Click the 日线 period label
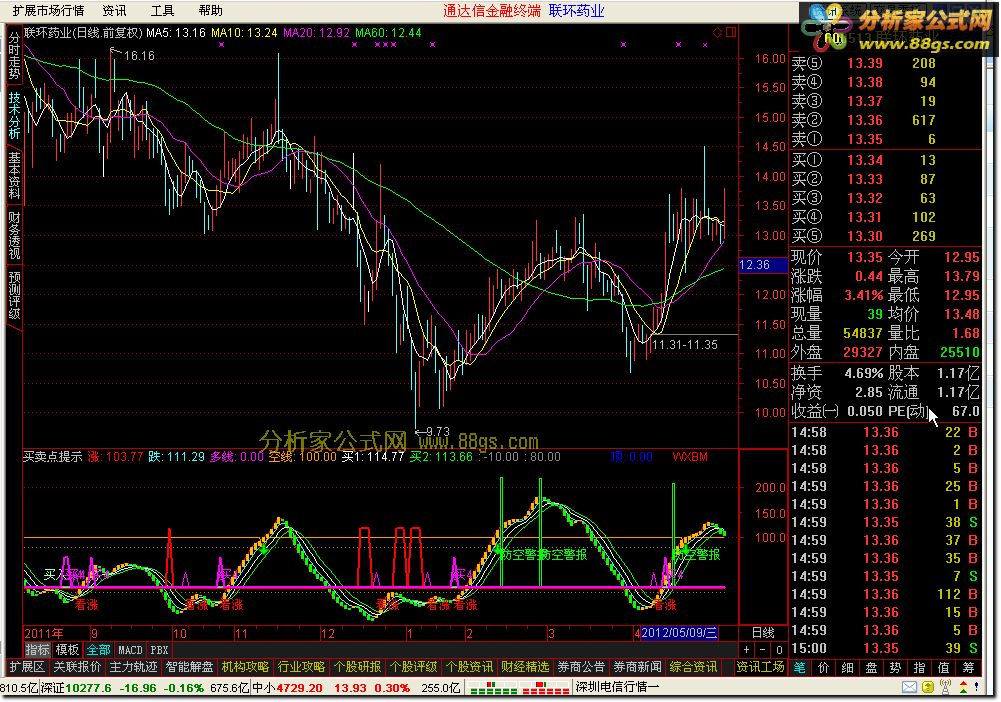The height and width of the screenshot is (702, 1001). pyautogui.click(x=763, y=632)
